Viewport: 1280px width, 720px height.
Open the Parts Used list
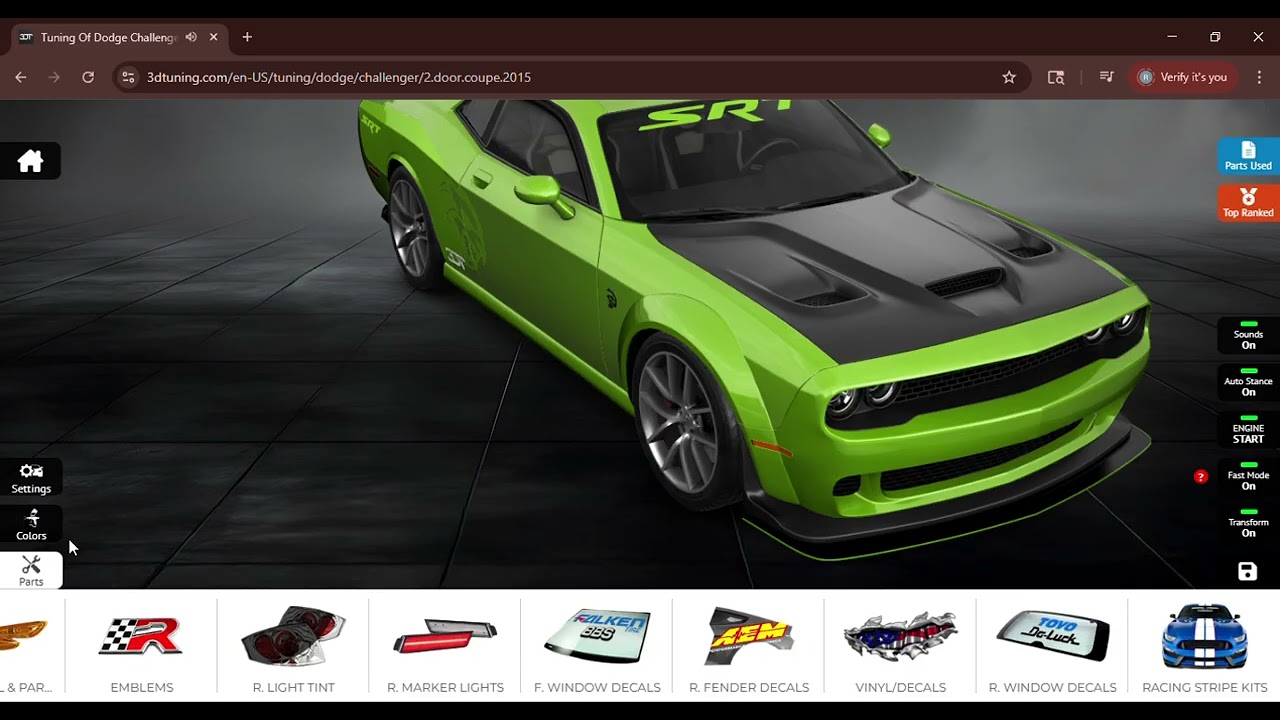pos(1248,156)
